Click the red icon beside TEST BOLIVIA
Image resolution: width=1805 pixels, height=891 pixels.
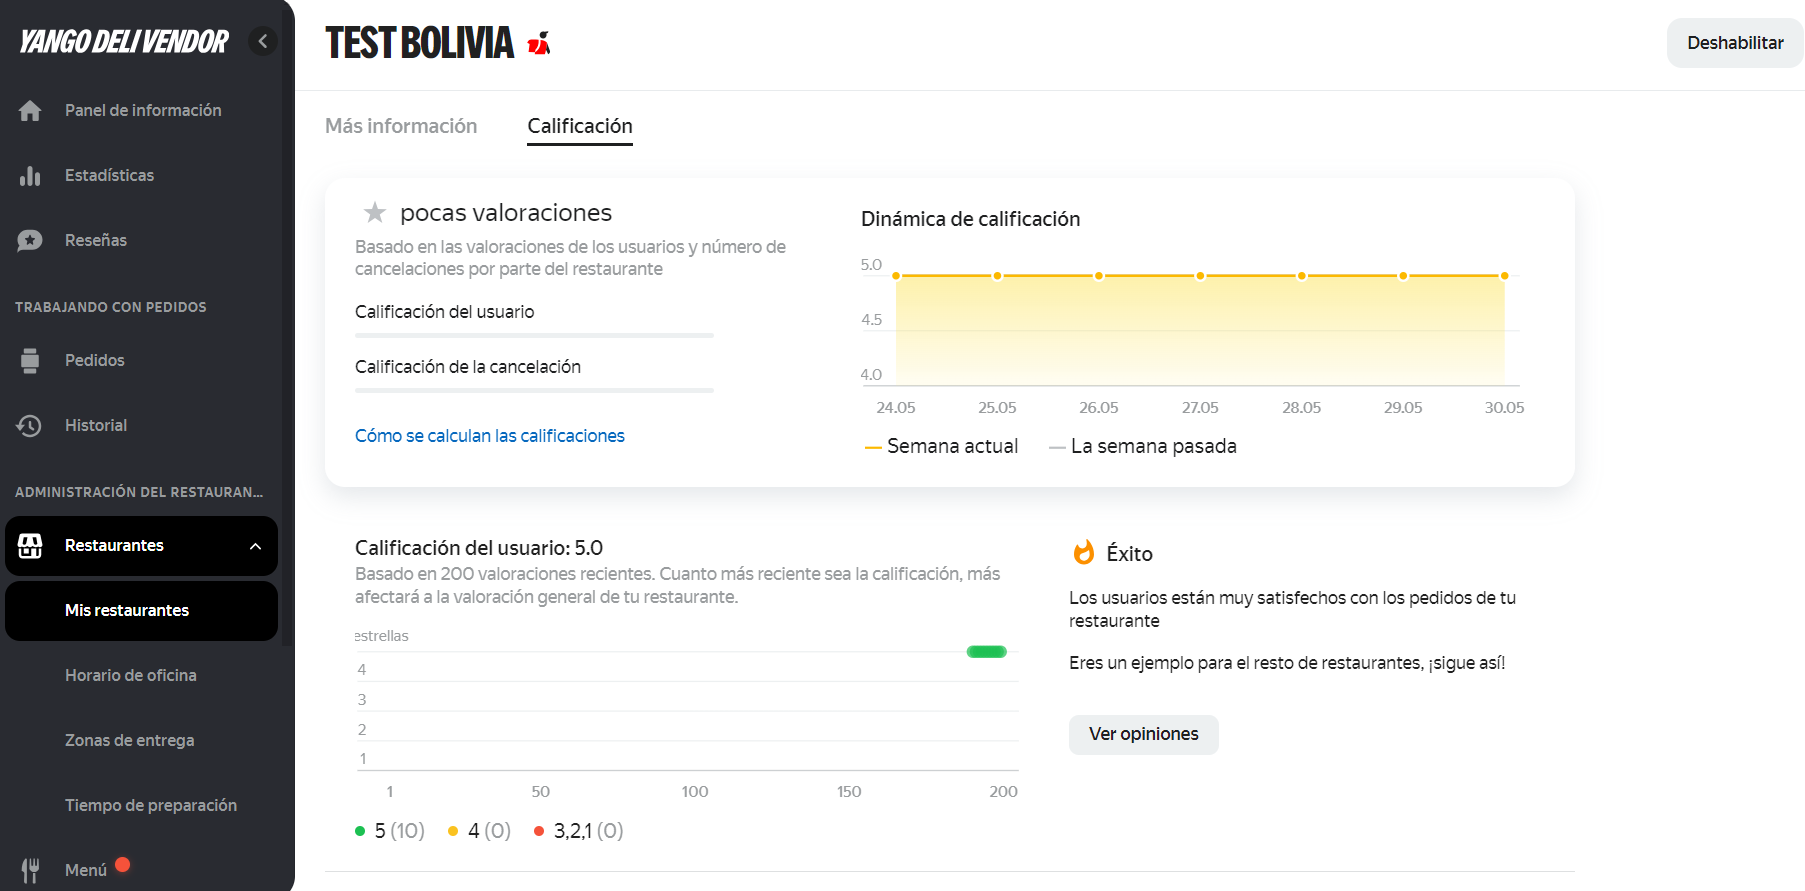[x=539, y=43]
